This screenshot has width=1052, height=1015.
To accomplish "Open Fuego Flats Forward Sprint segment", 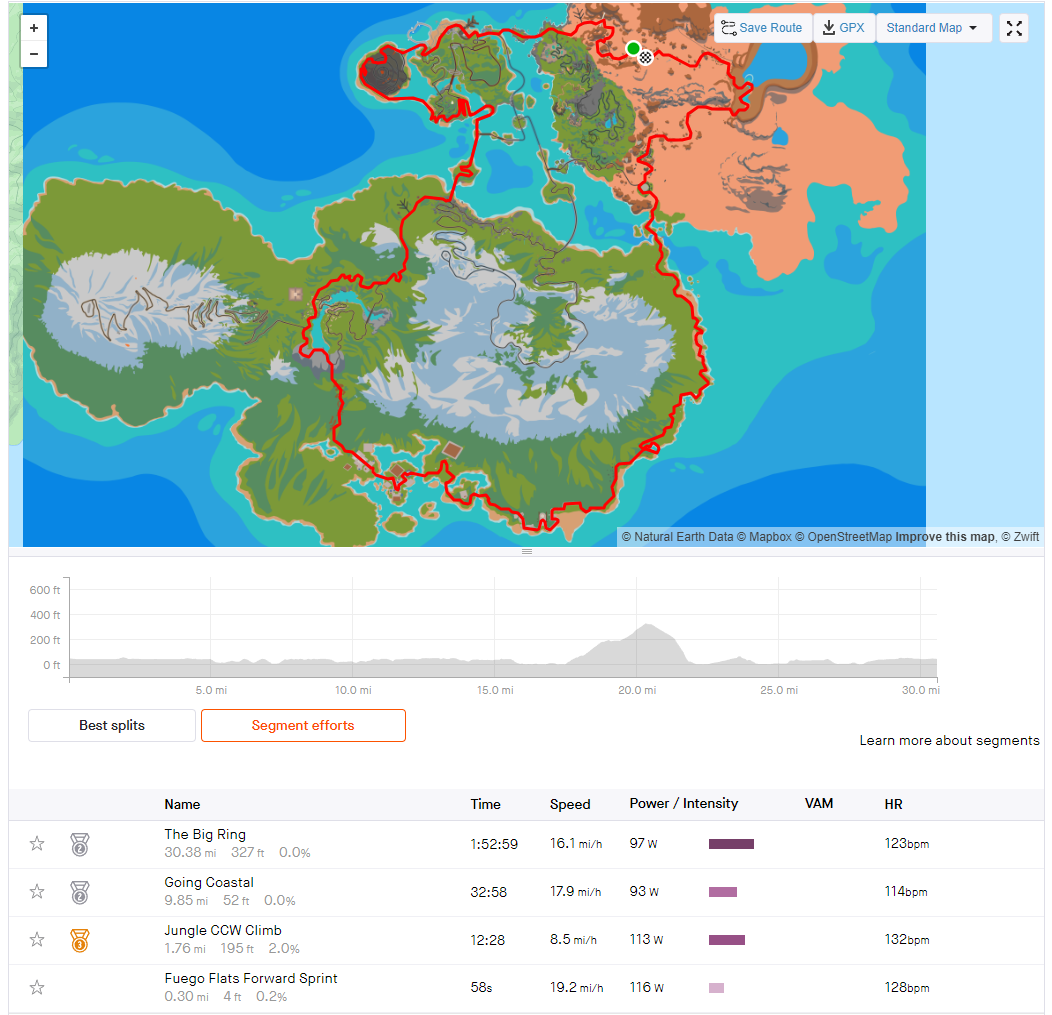I will coord(251,978).
